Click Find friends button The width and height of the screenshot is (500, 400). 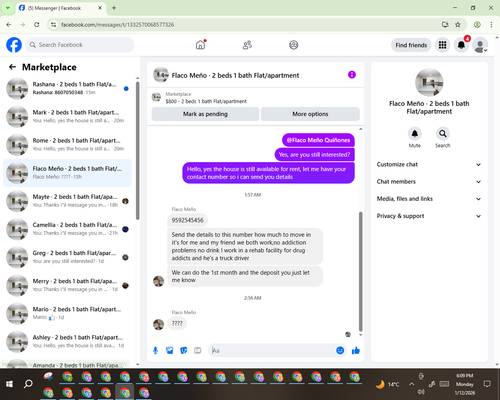pos(411,45)
